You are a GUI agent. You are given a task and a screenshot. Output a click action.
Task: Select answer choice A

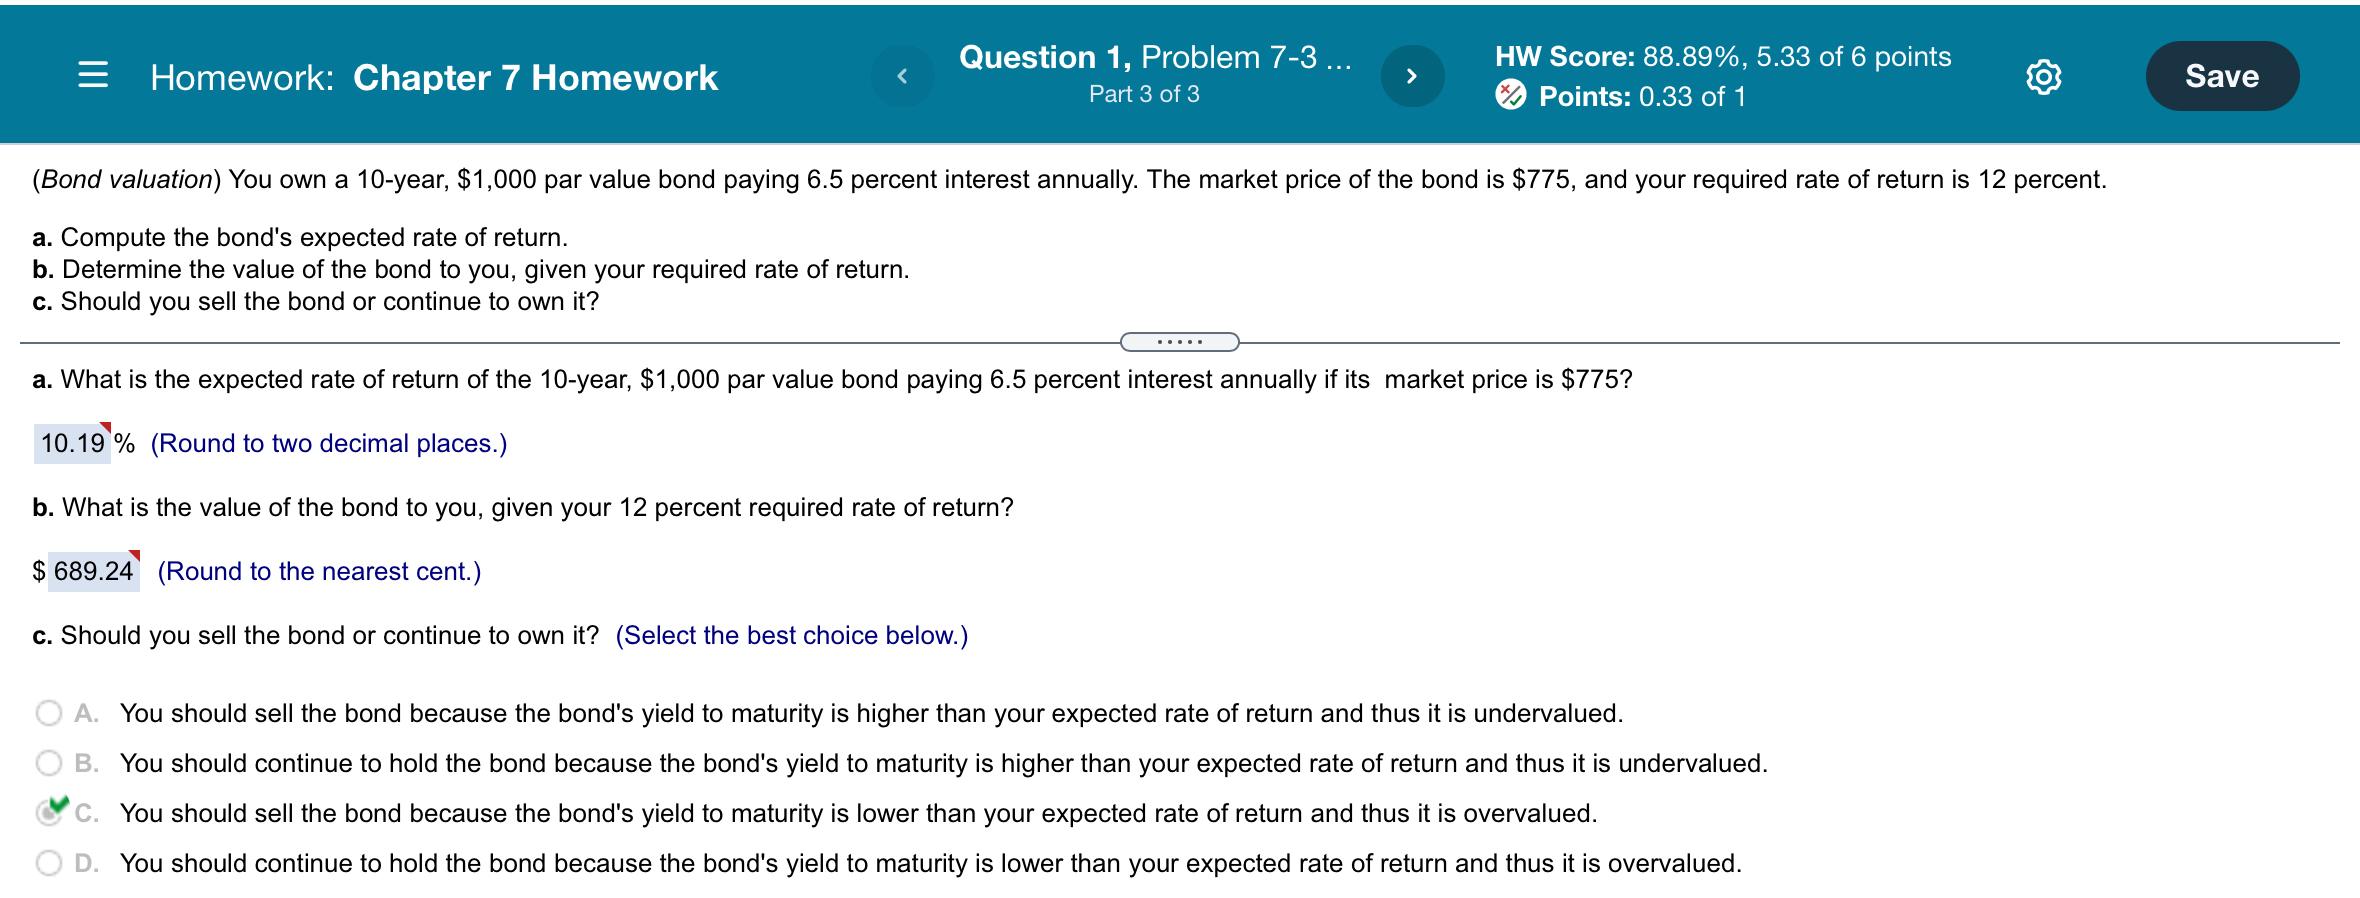[47, 714]
